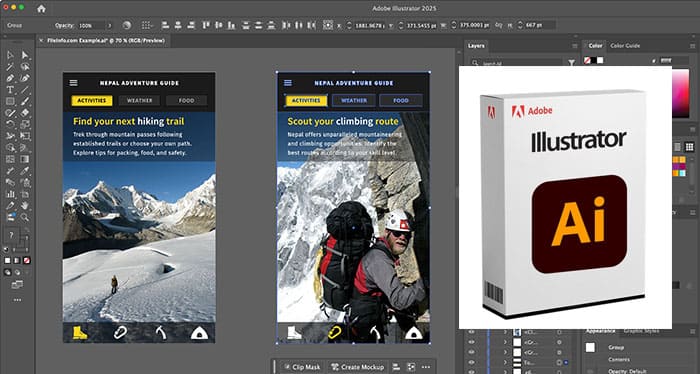
Task: Select the Zoom tool
Action: (x=25, y=217)
